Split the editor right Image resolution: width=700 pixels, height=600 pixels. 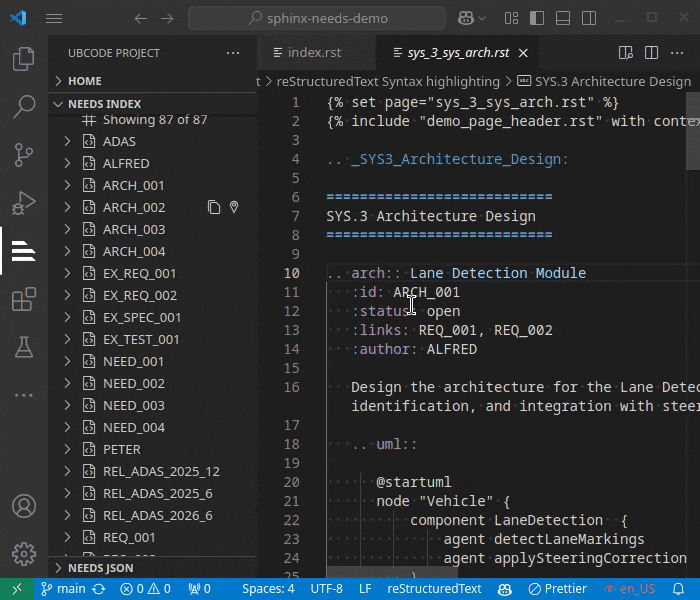coord(651,53)
